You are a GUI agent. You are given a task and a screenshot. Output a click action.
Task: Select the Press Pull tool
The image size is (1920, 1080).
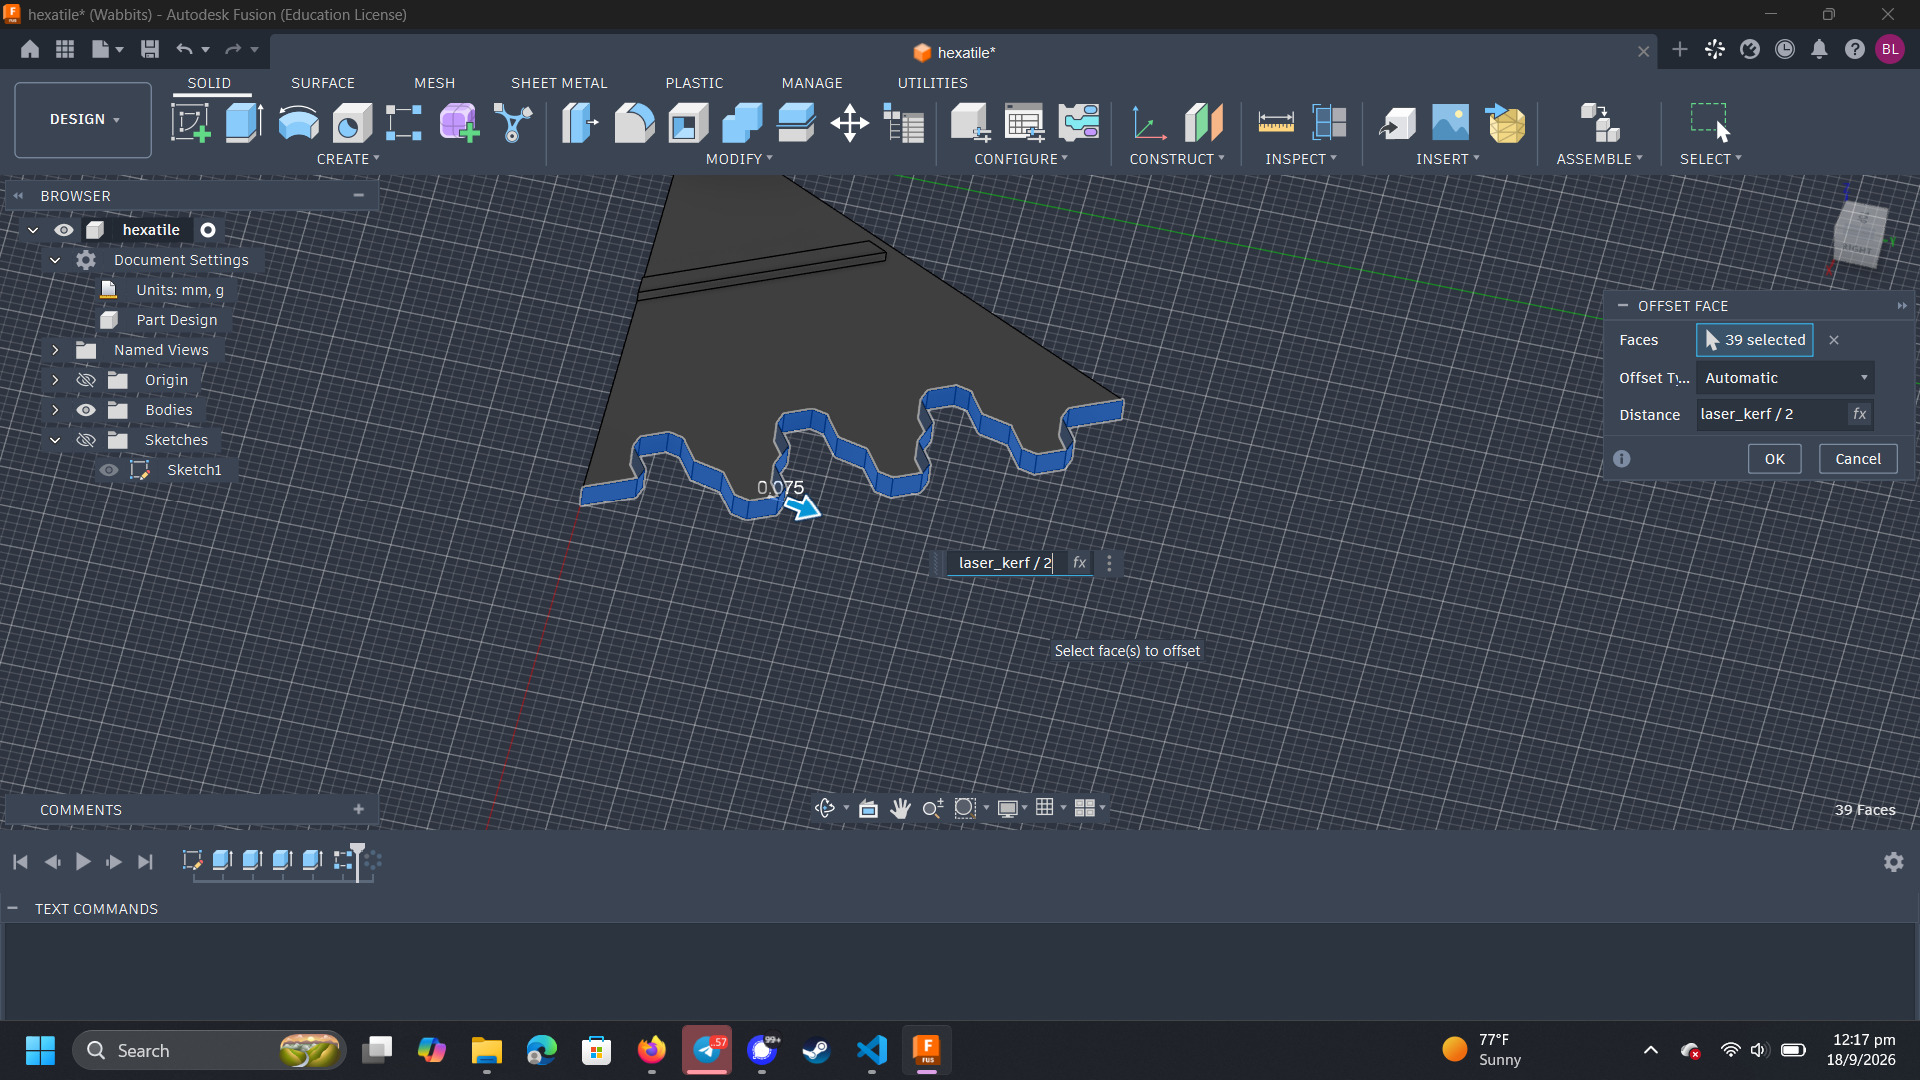click(580, 123)
